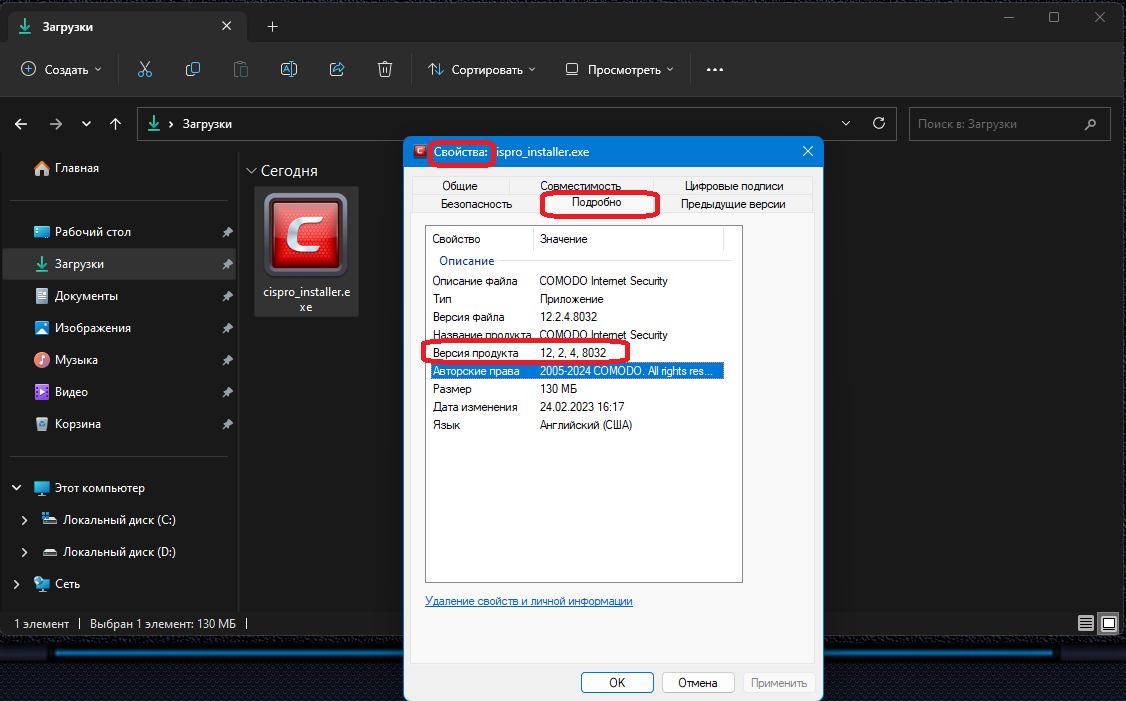The height and width of the screenshot is (701, 1126).
Task: Click the Paste clipboard icon
Action: (241, 69)
